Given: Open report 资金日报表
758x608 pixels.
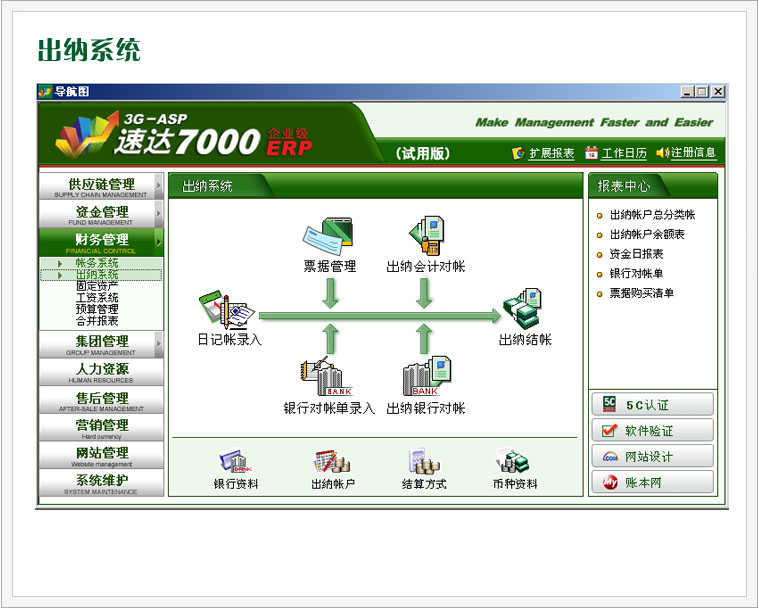Looking at the screenshot, I should tap(636, 254).
